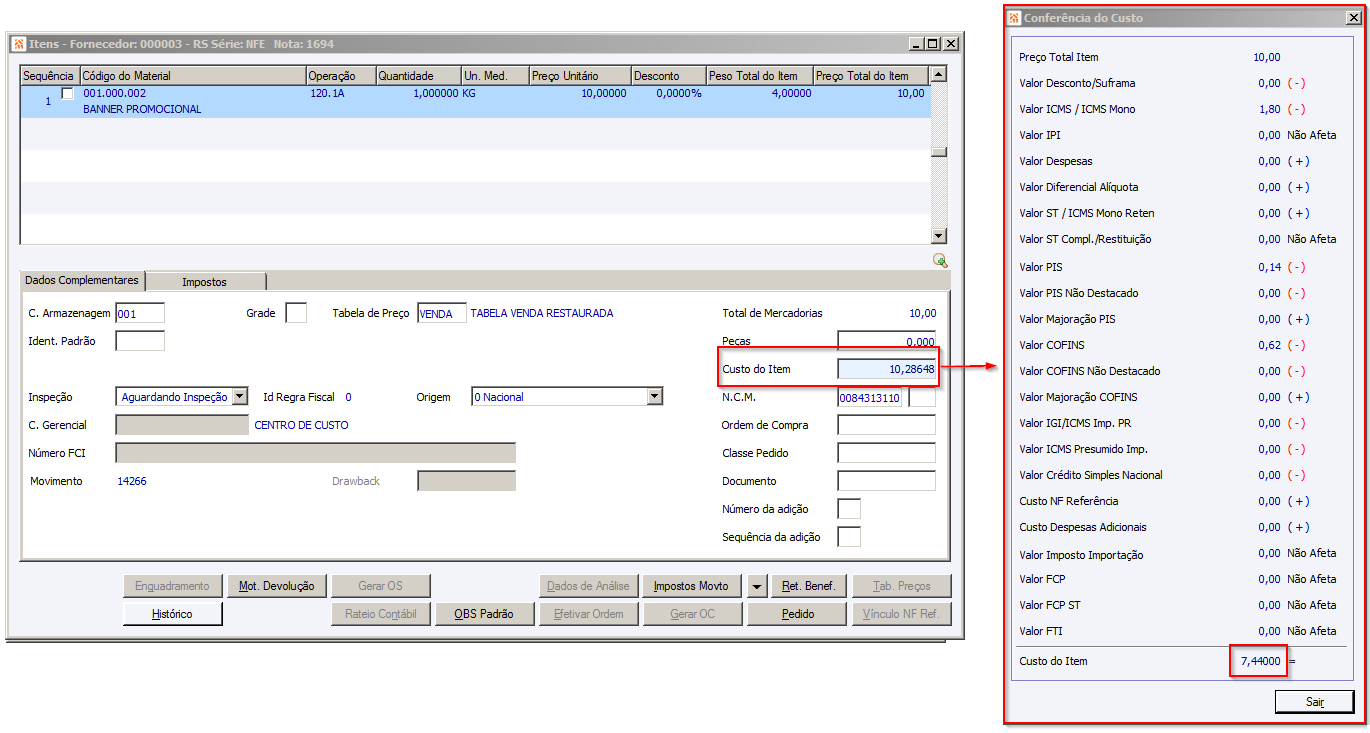Image resolution: width=1370 pixels, height=733 pixels.
Task: Click the Efetivar Ordem button
Action: pyautogui.click(x=589, y=614)
